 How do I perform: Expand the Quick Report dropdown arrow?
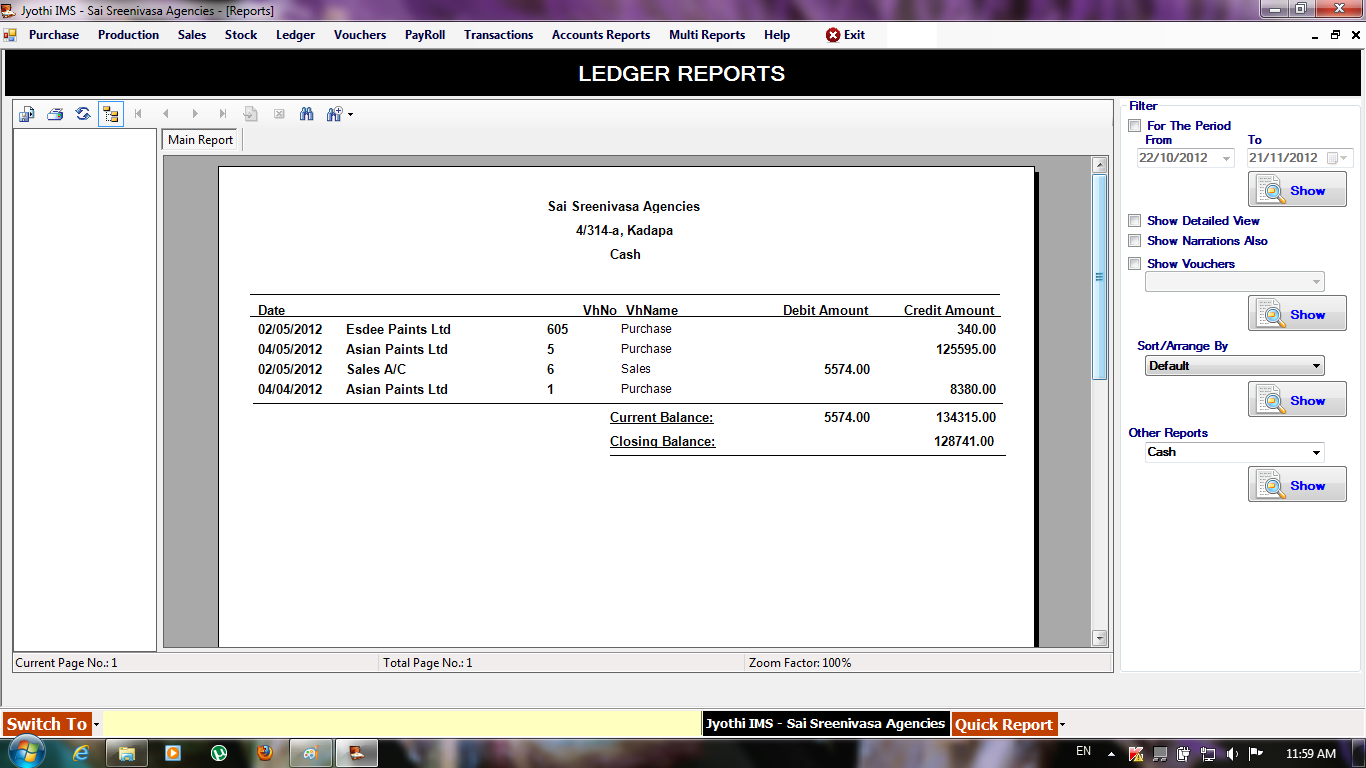(x=1062, y=725)
